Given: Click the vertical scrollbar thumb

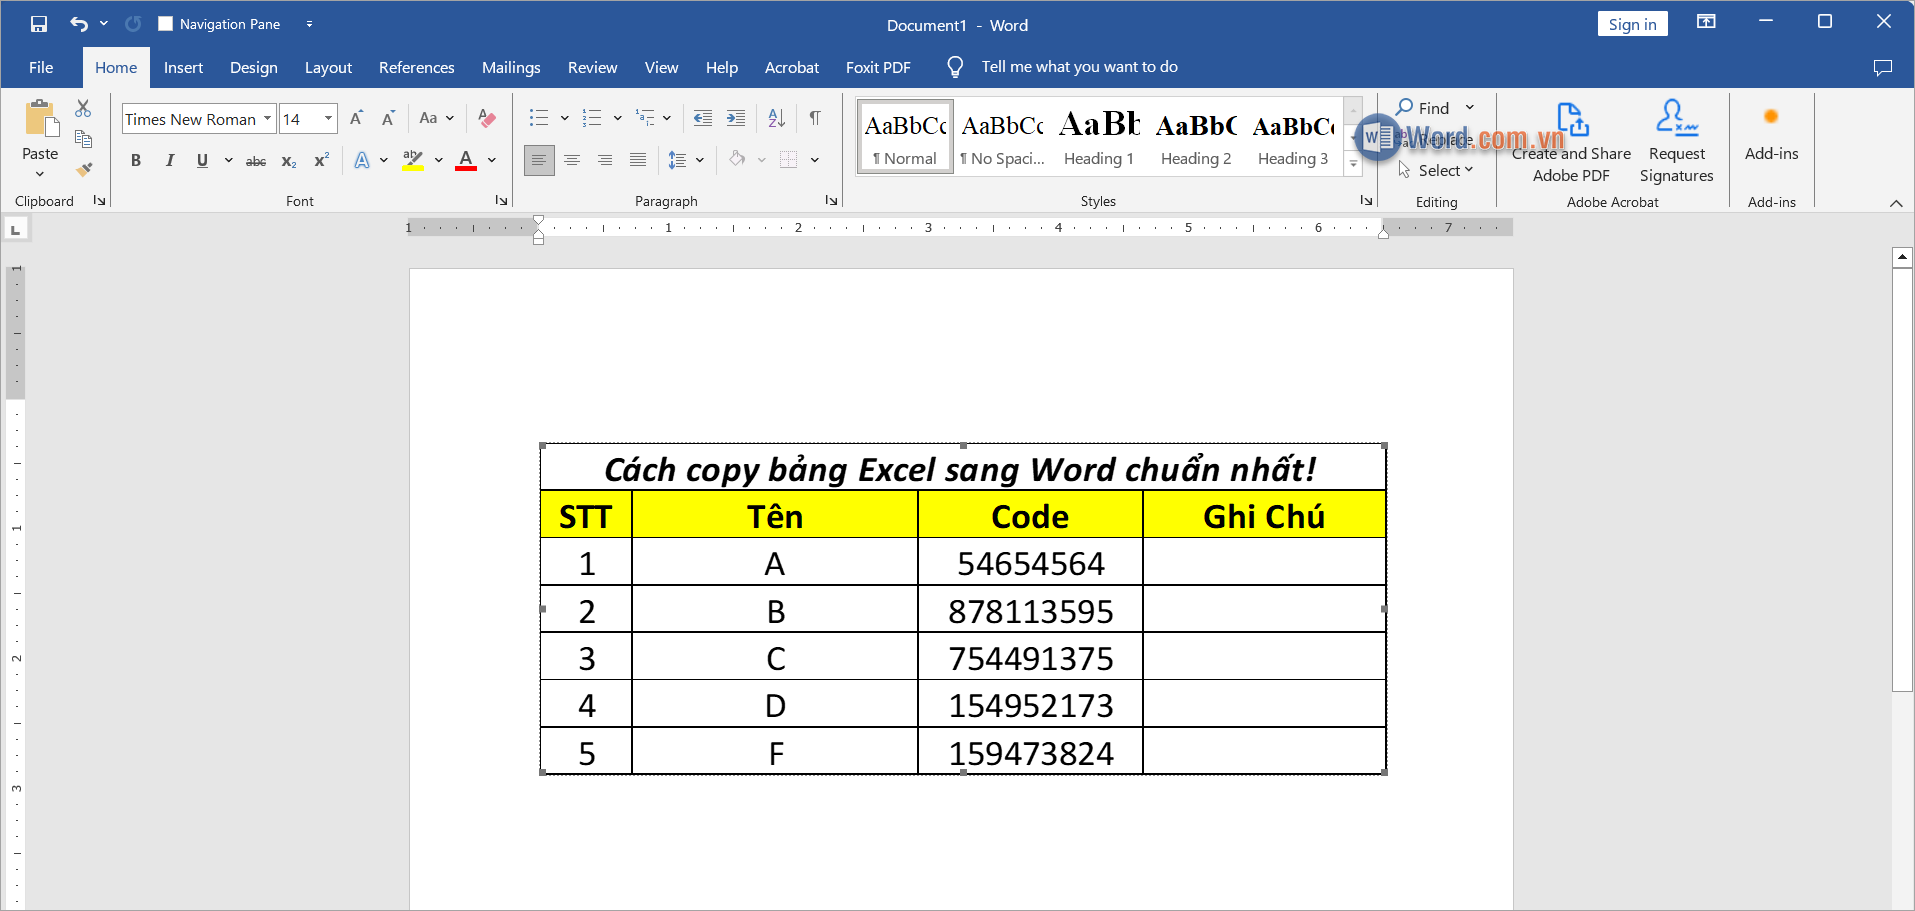Looking at the screenshot, I should tap(1902, 479).
